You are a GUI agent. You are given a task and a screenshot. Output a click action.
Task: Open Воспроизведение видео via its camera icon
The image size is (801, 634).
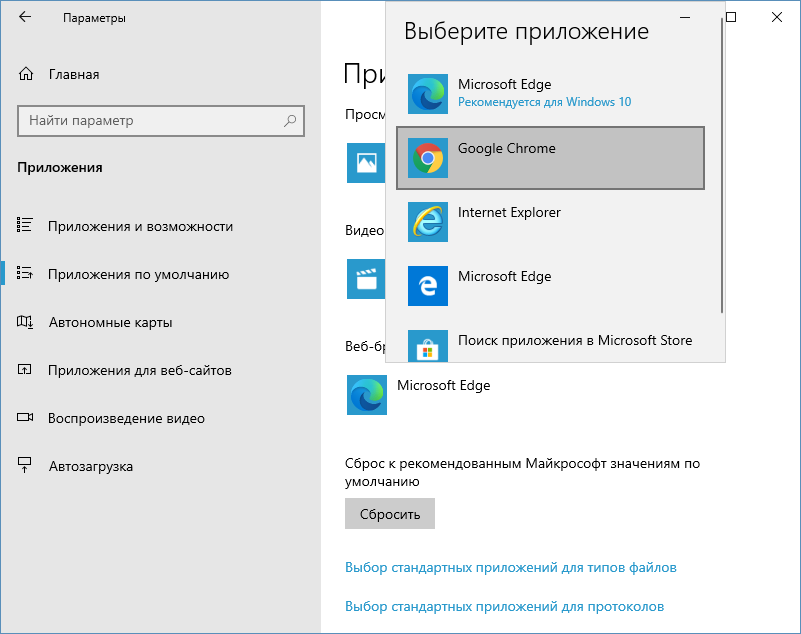tap(25, 418)
